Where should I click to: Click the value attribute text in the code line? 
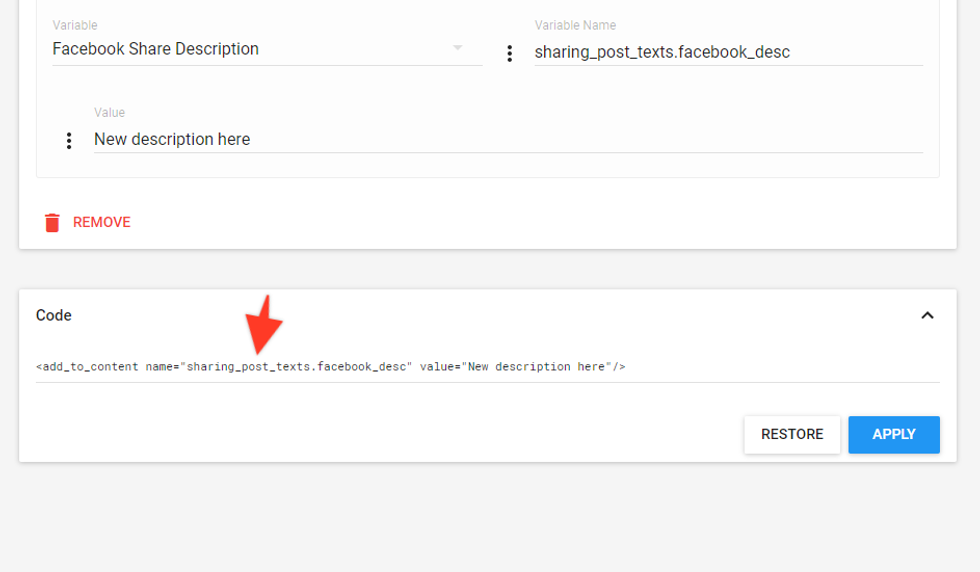click(x=537, y=367)
